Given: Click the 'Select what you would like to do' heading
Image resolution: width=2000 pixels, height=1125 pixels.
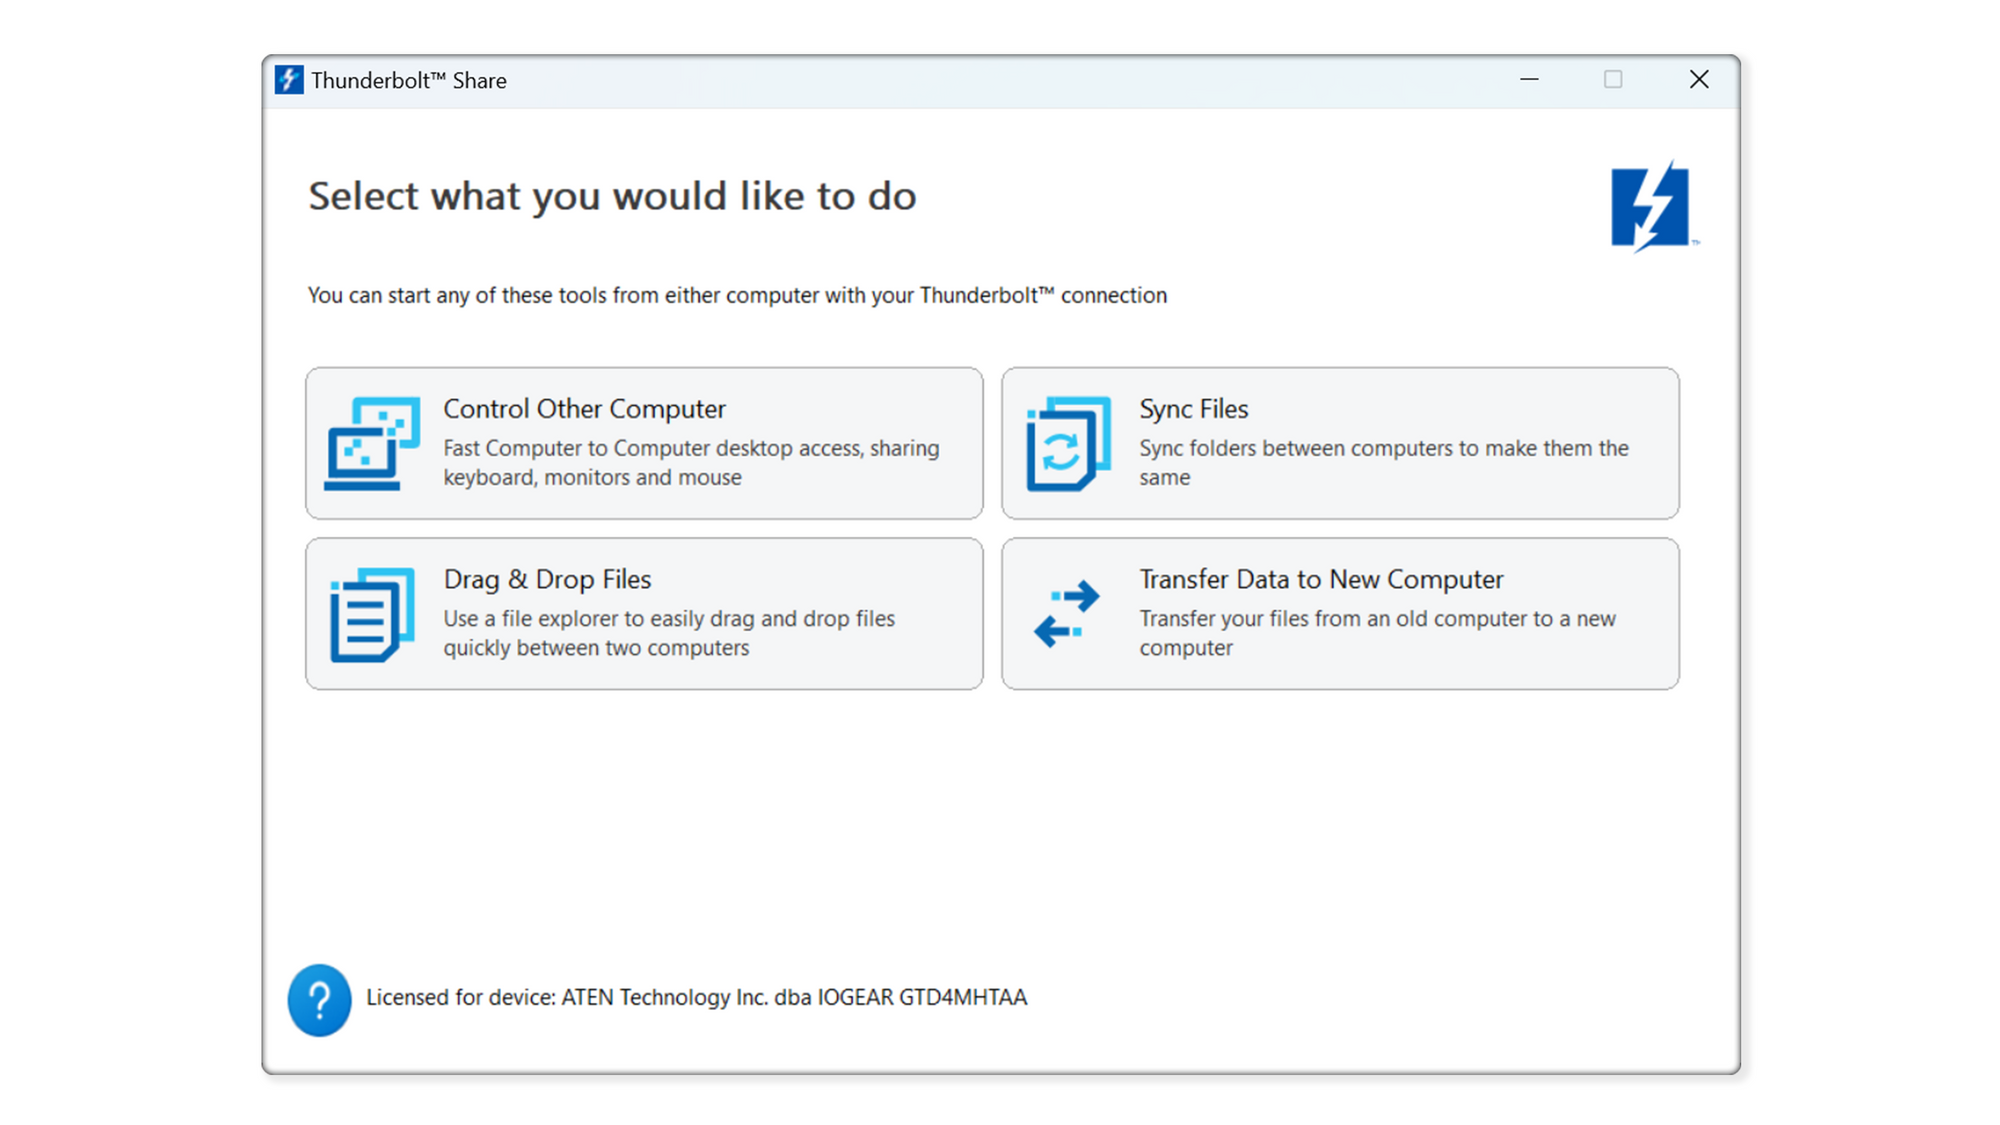Looking at the screenshot, I should coord(611,196).
